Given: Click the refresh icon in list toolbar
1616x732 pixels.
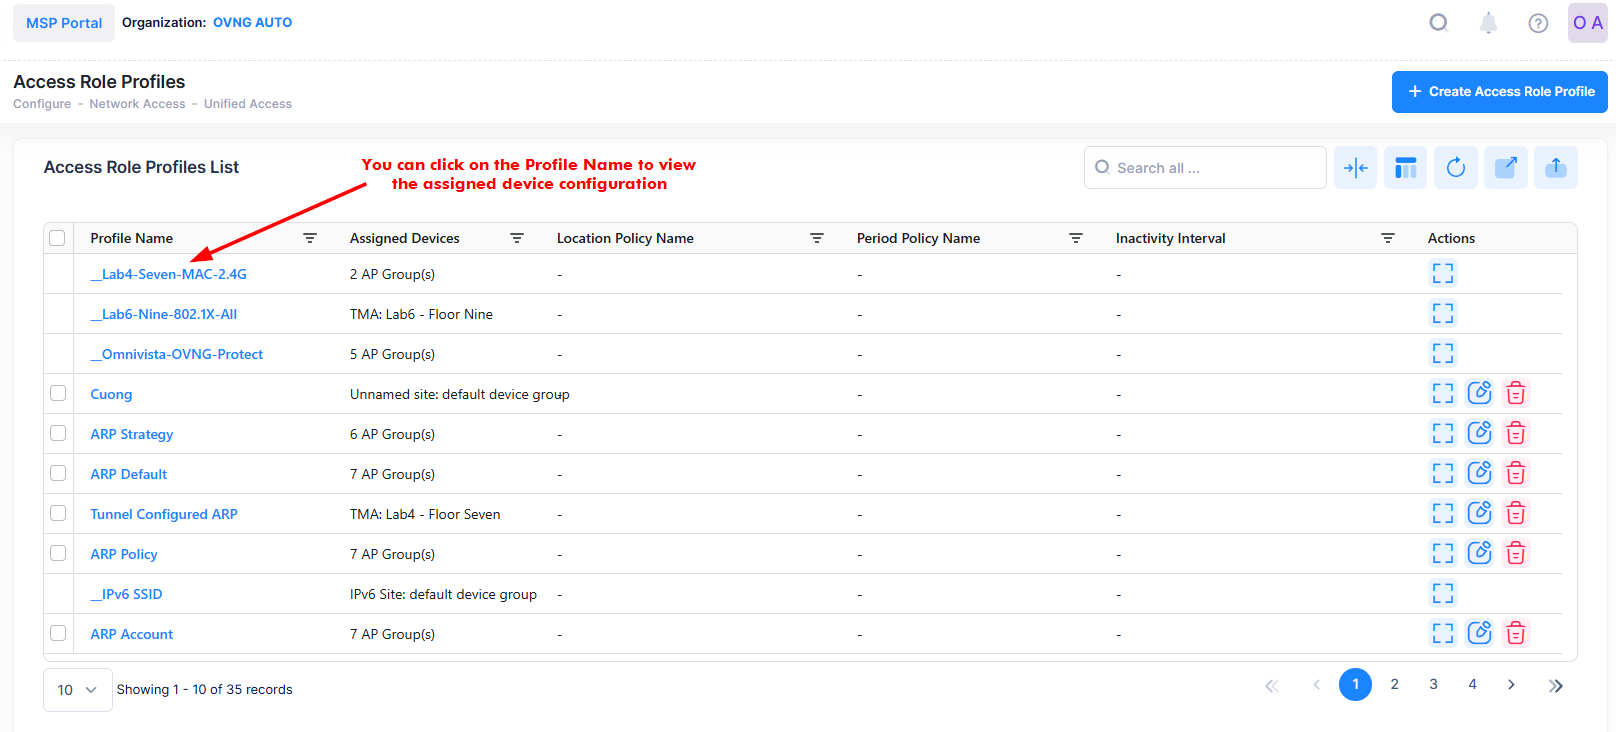Looking at the screenshot, I should (x=1455, y=168).
